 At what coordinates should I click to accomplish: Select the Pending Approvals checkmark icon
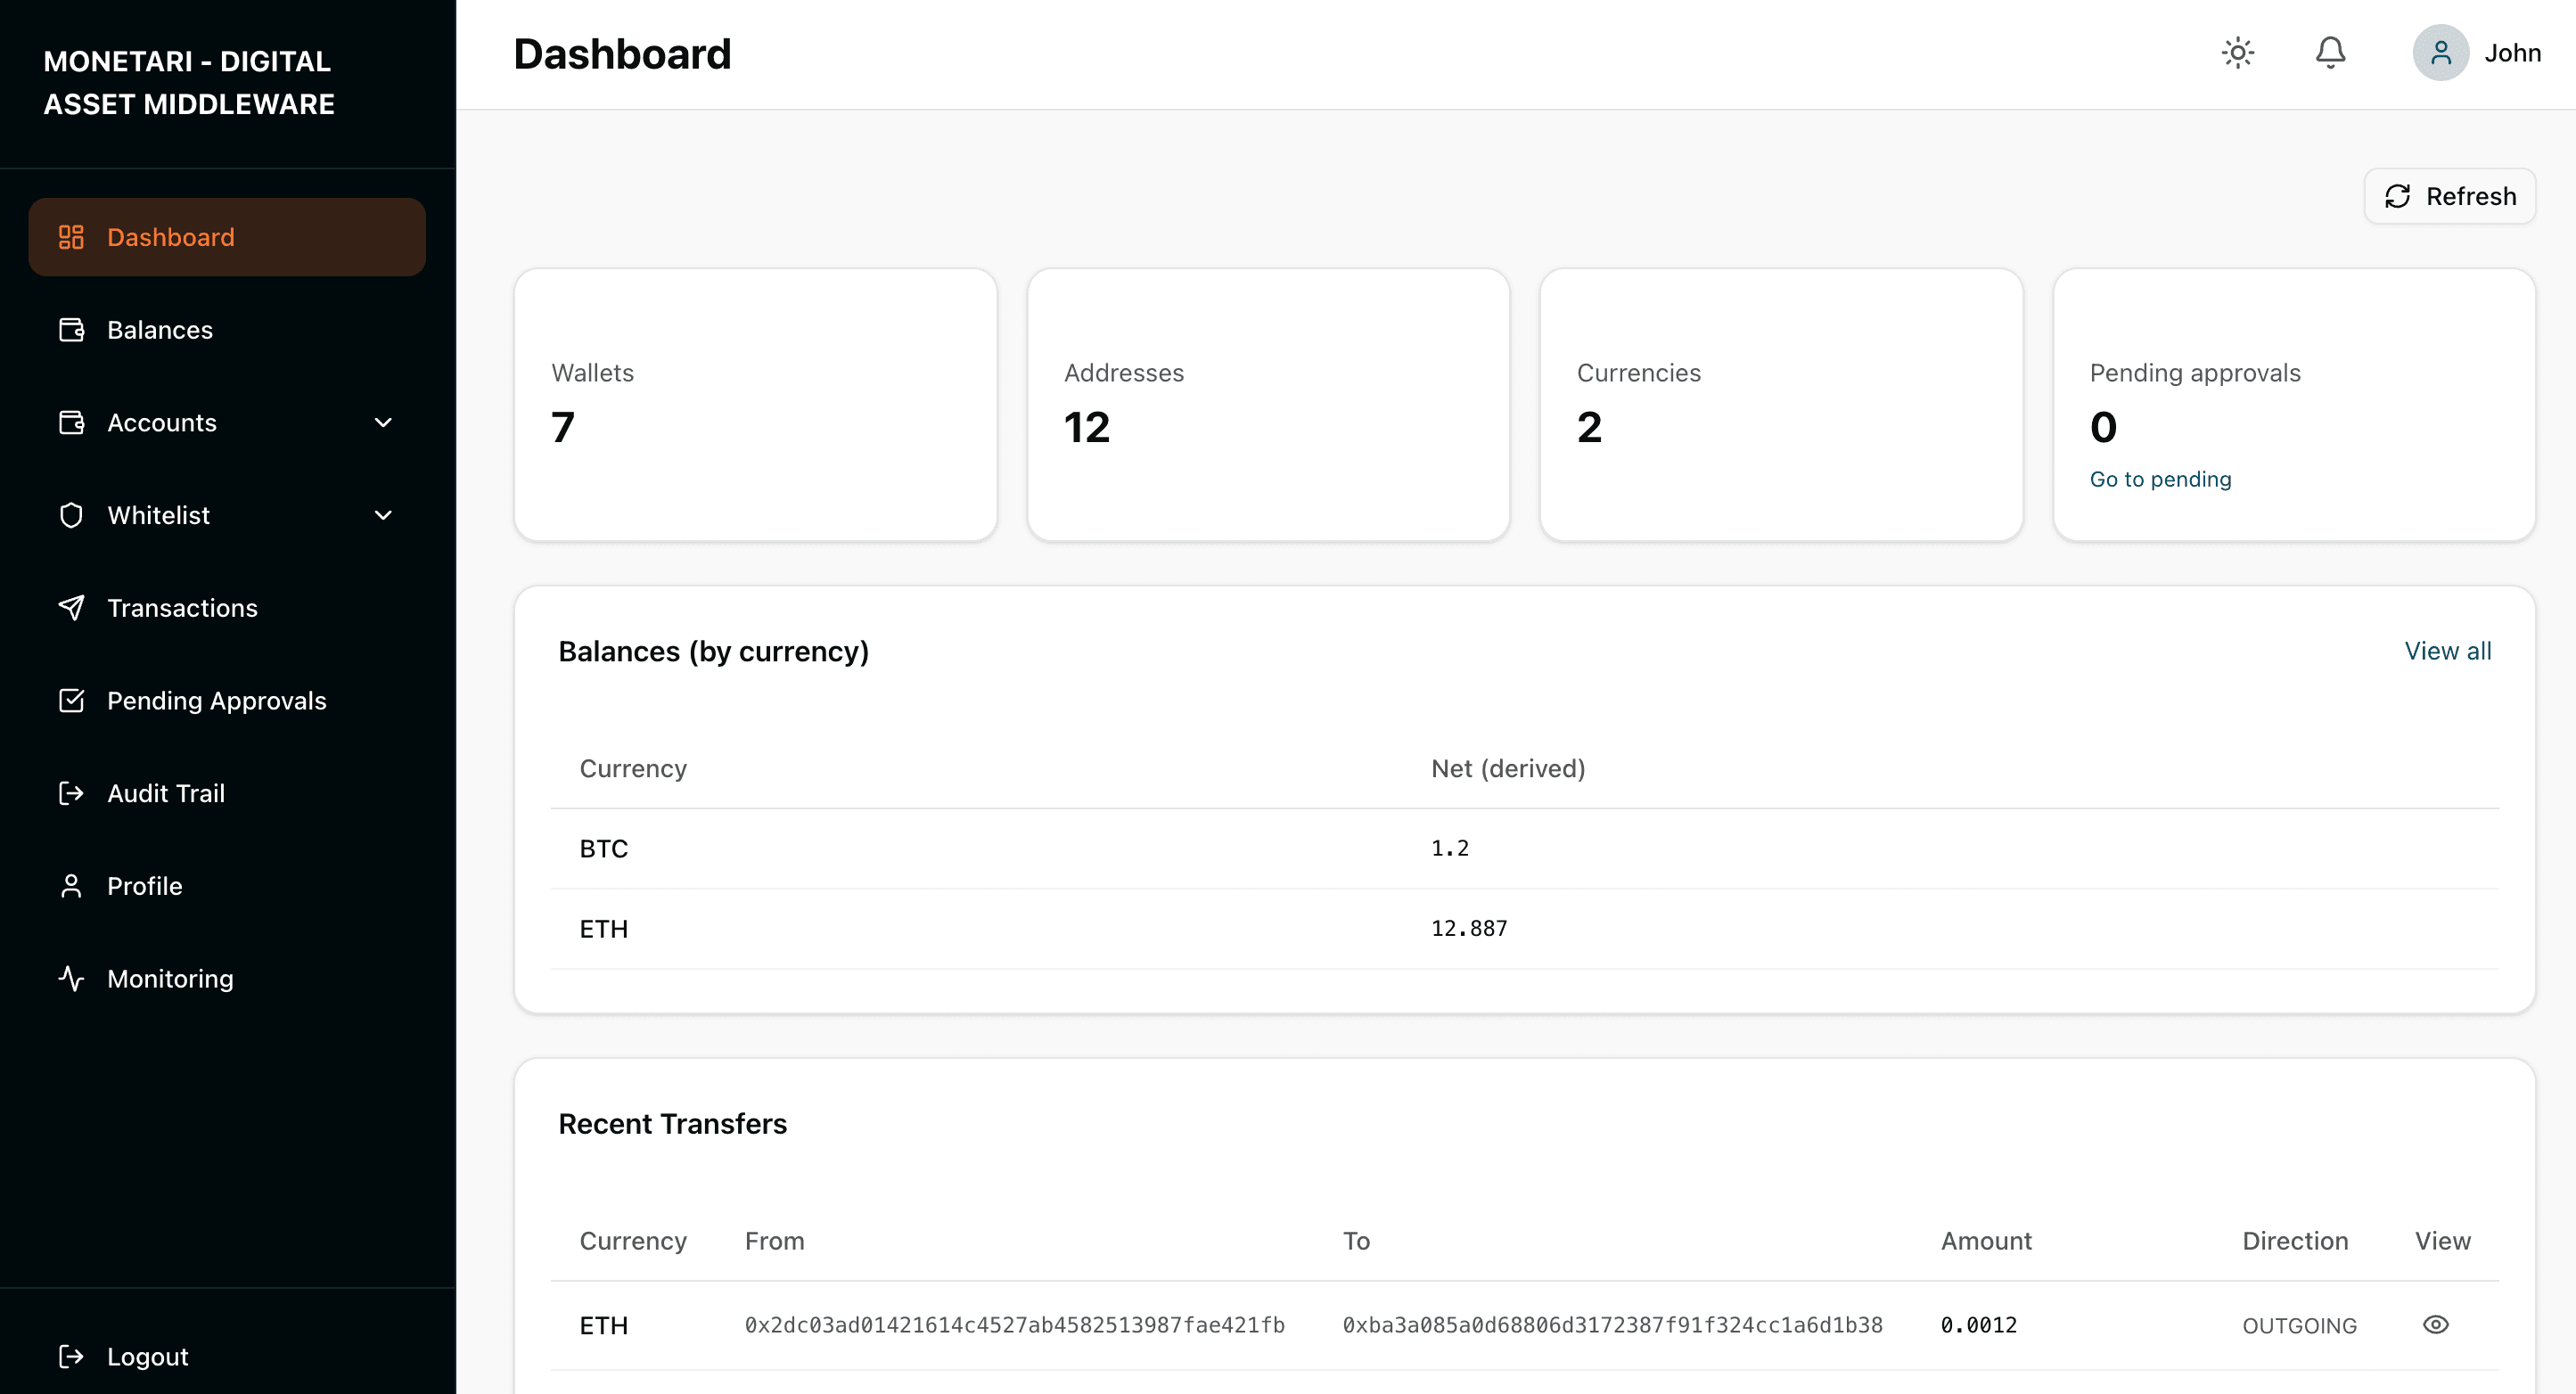click(71, 700)
